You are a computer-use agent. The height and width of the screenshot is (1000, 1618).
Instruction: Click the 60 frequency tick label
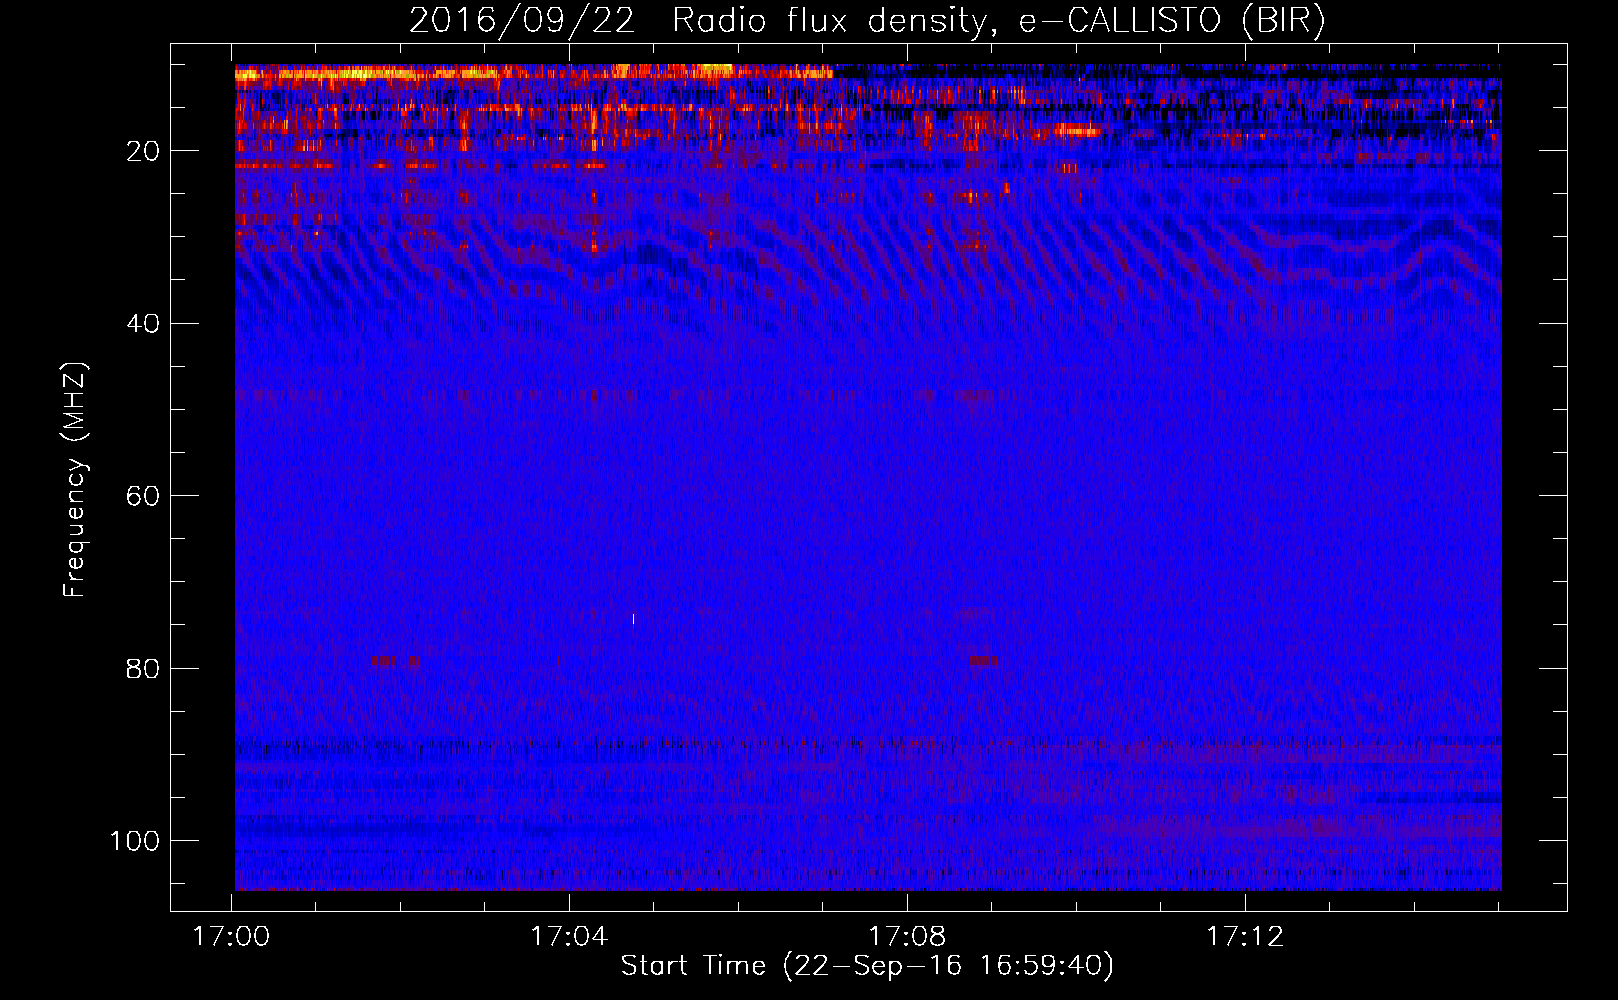click(x=144, y=496)
